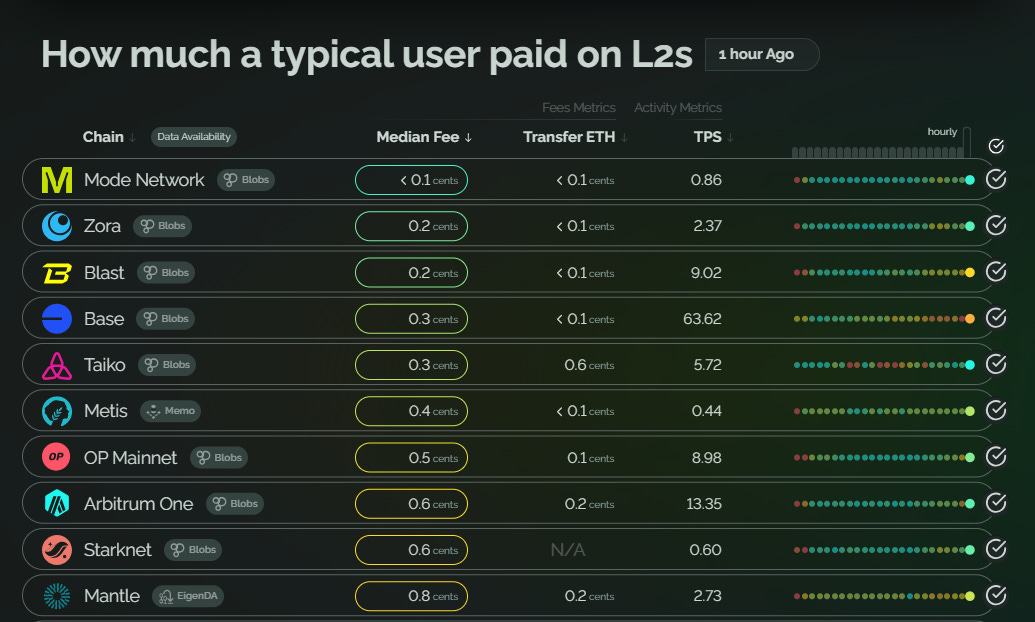Click the Blobs badge next to OP Mainnet
Screen dimensions: 1035x622
219,458
